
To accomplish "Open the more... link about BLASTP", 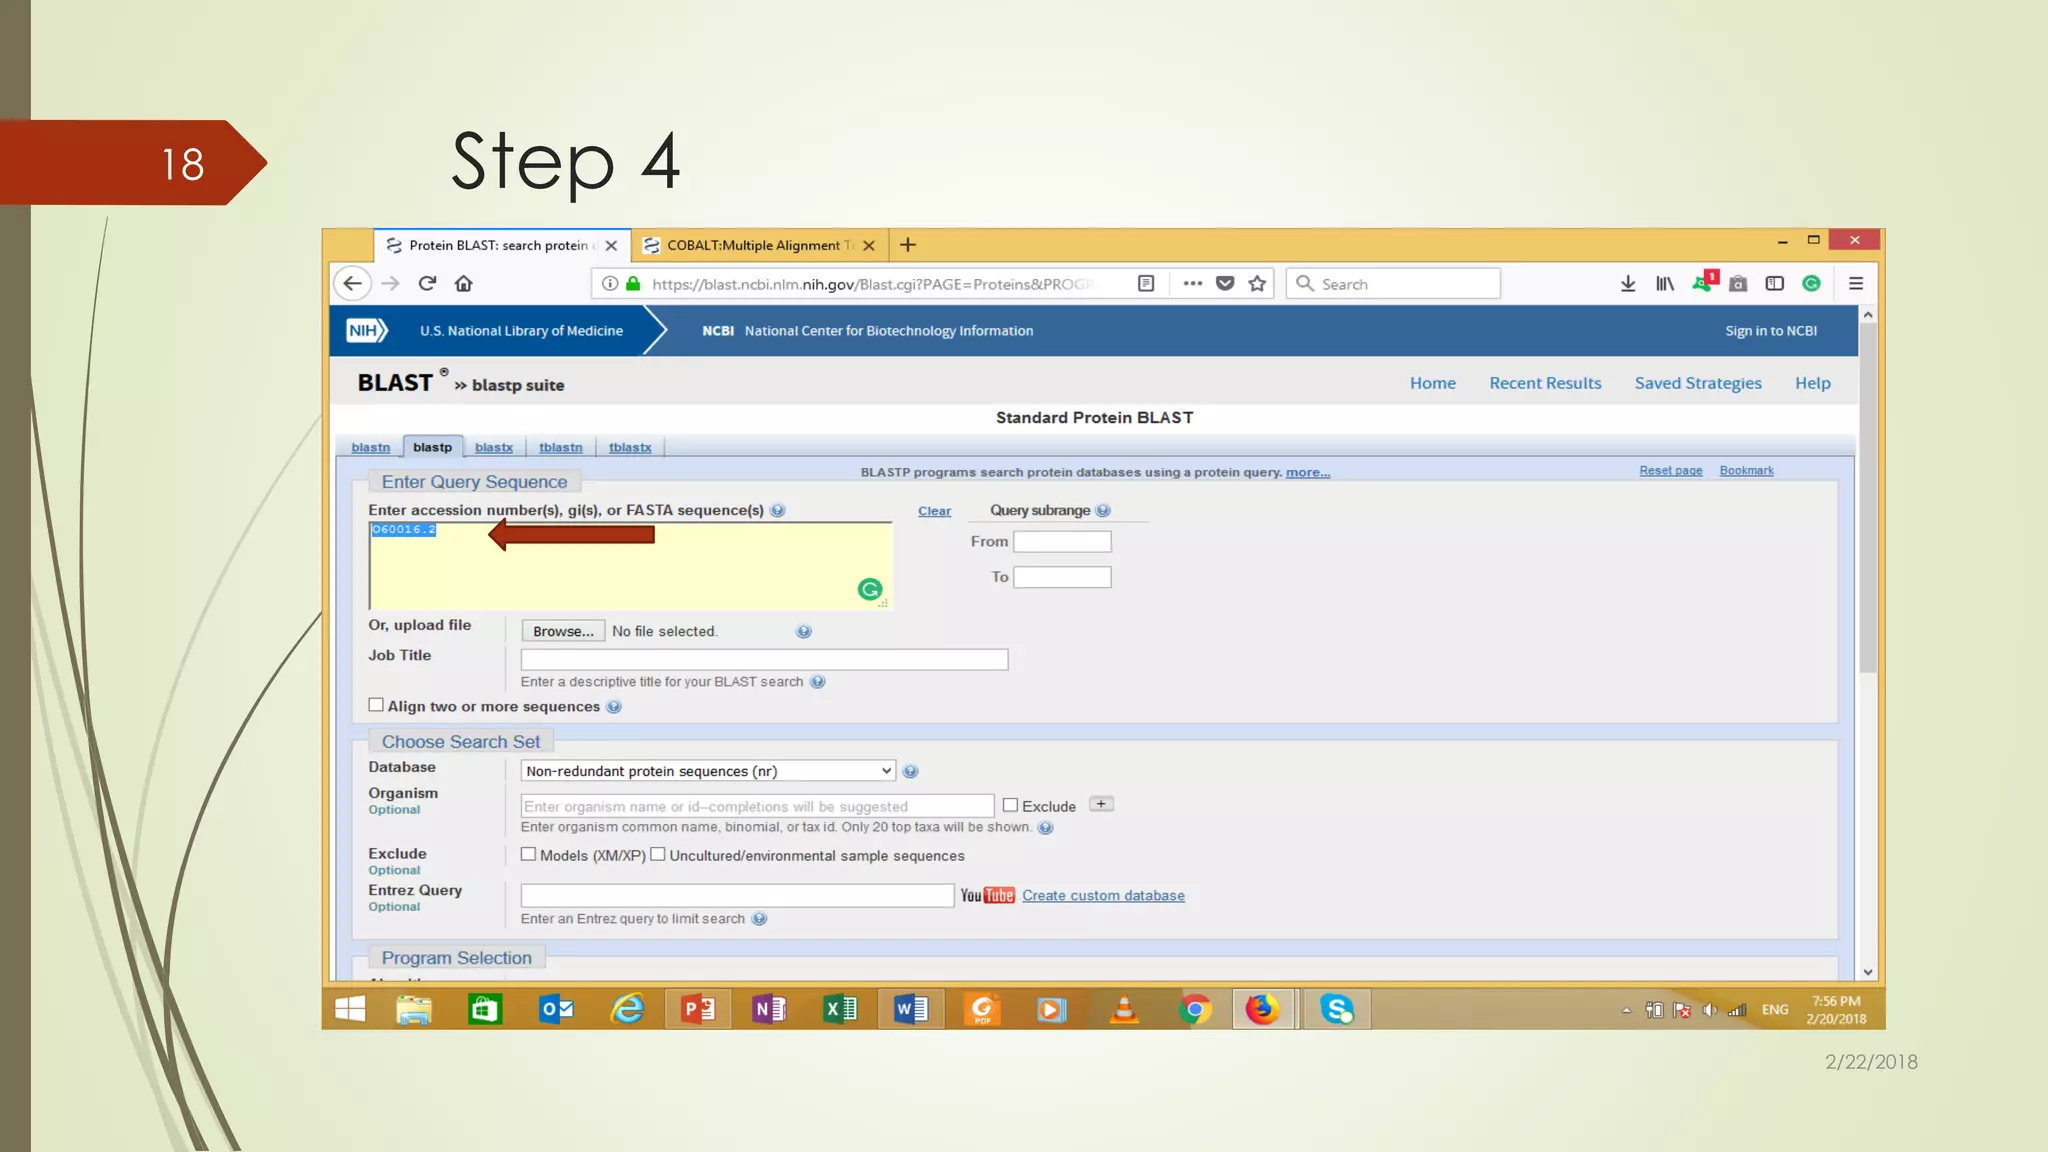I will 1307,472.
